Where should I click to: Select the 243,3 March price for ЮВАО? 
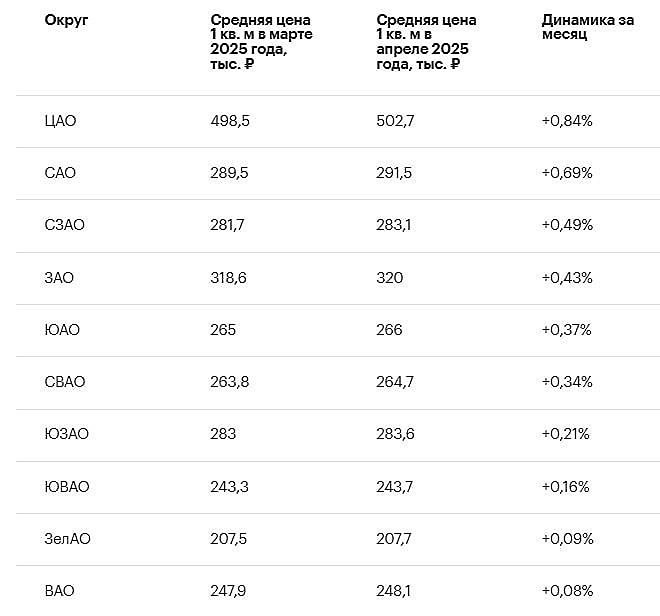pos(229,486)
